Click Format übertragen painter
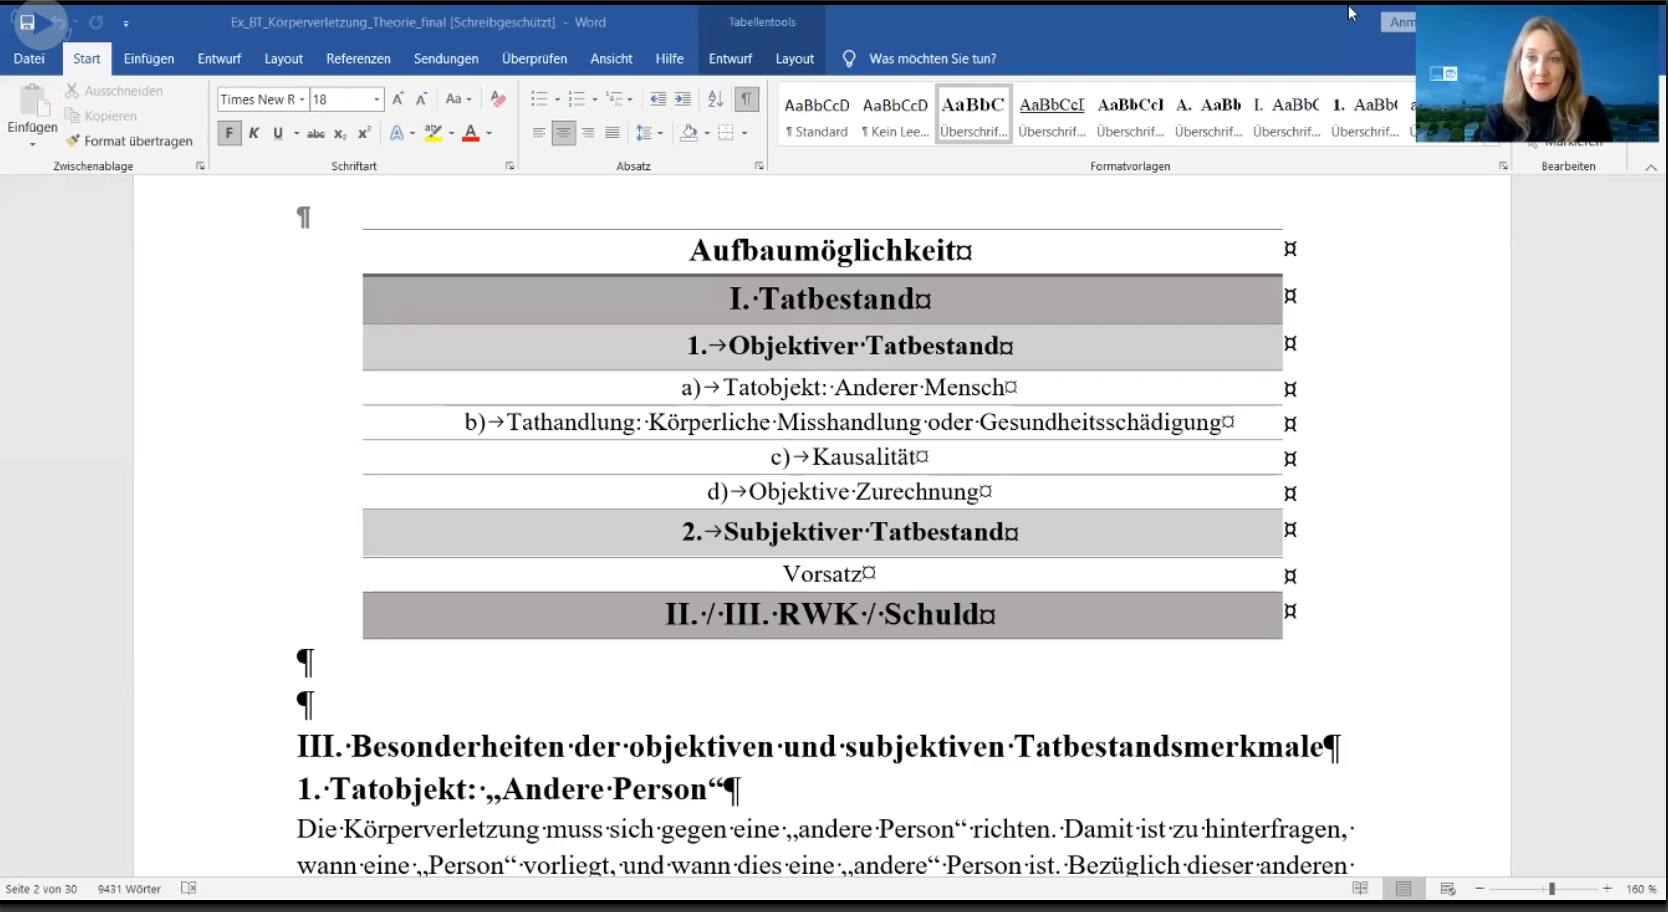Screen dimensions: 1668x912 (130, 141)
